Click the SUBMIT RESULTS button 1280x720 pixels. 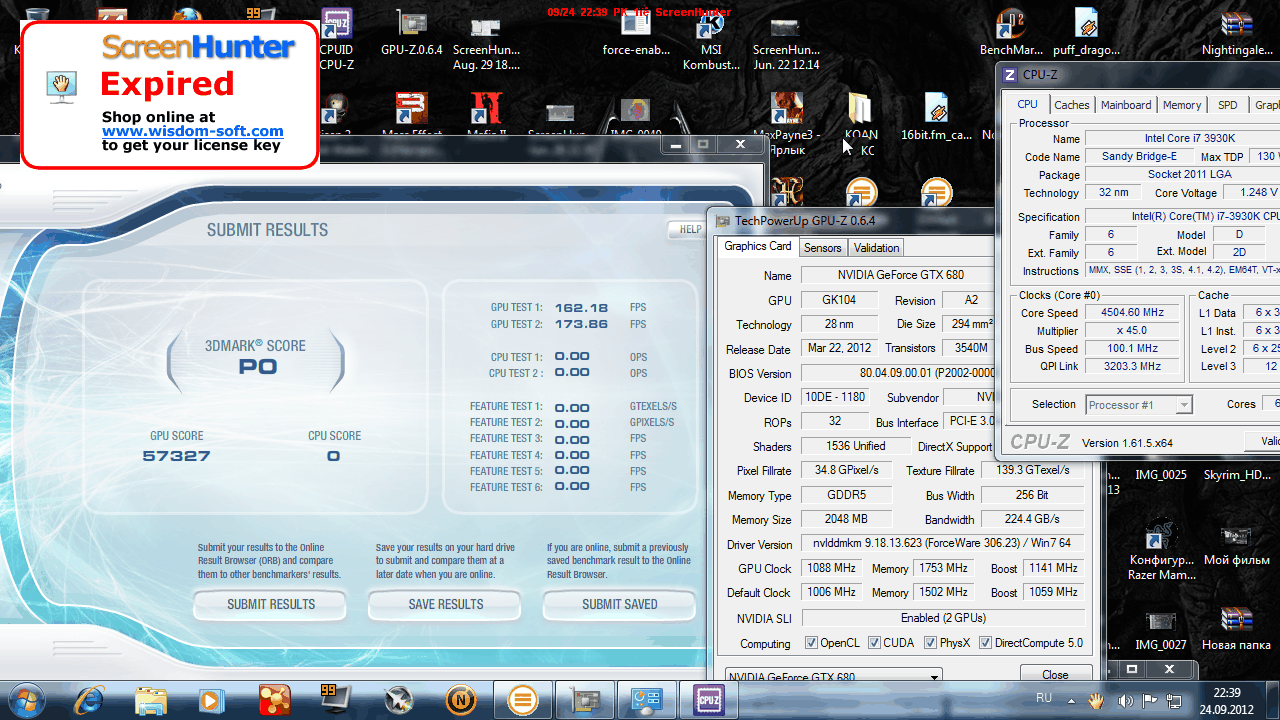click(270, 605)
